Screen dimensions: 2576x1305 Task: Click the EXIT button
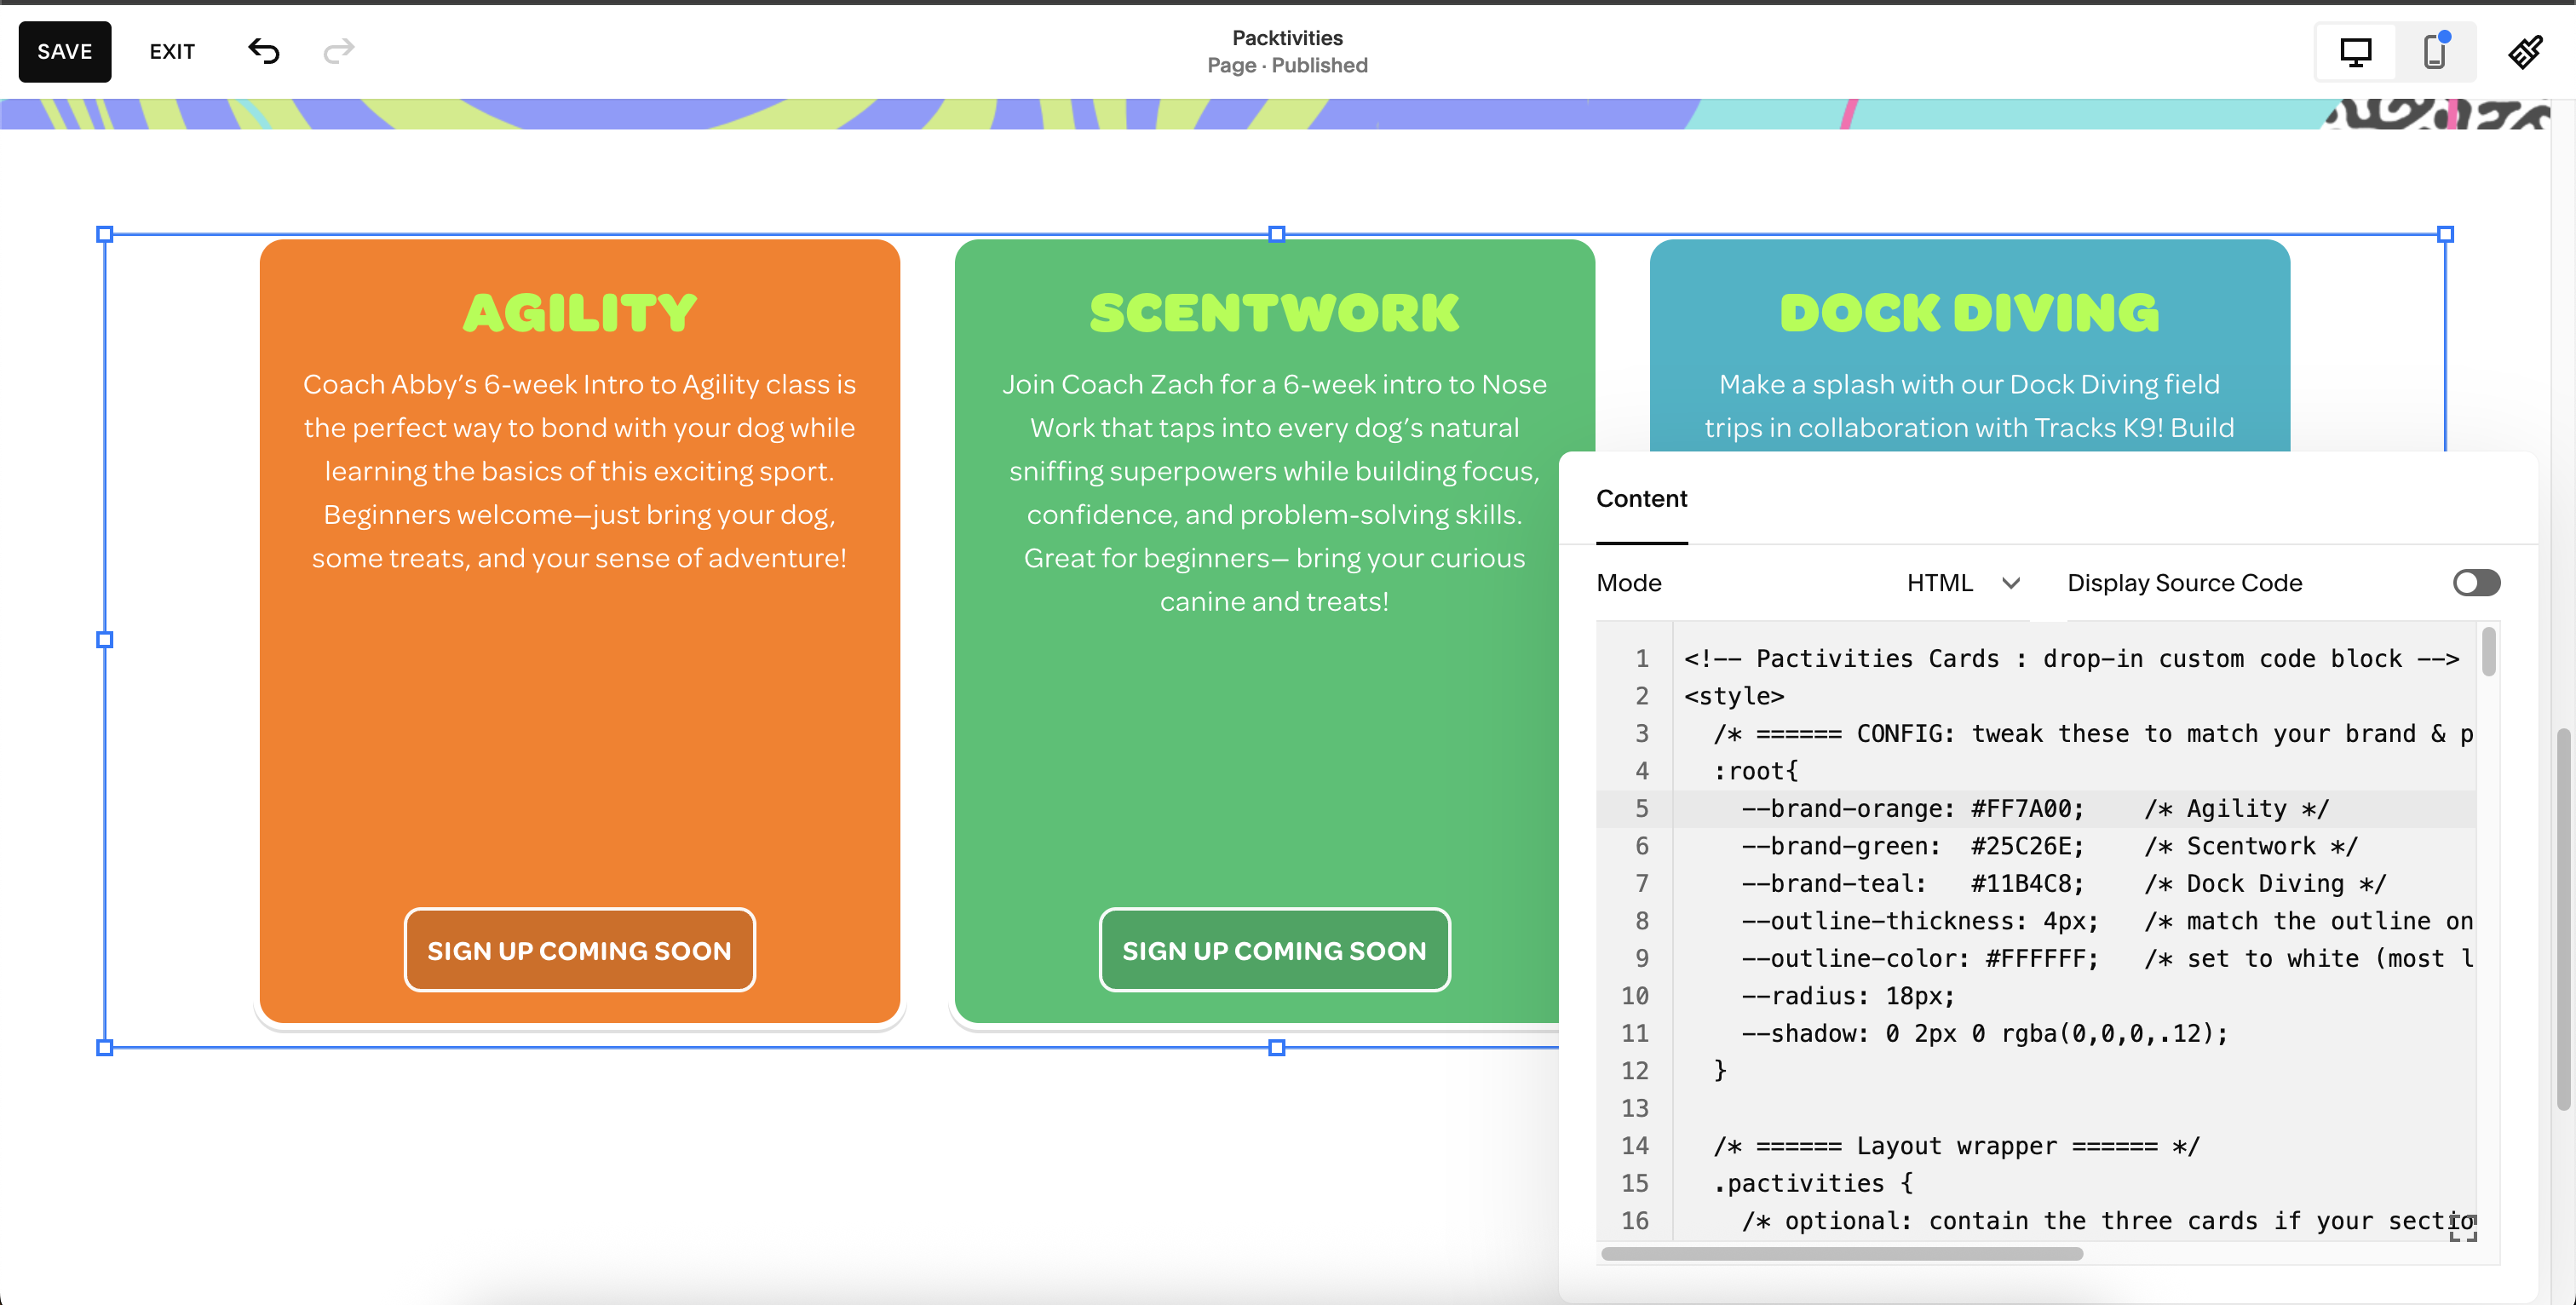[172, 52]
